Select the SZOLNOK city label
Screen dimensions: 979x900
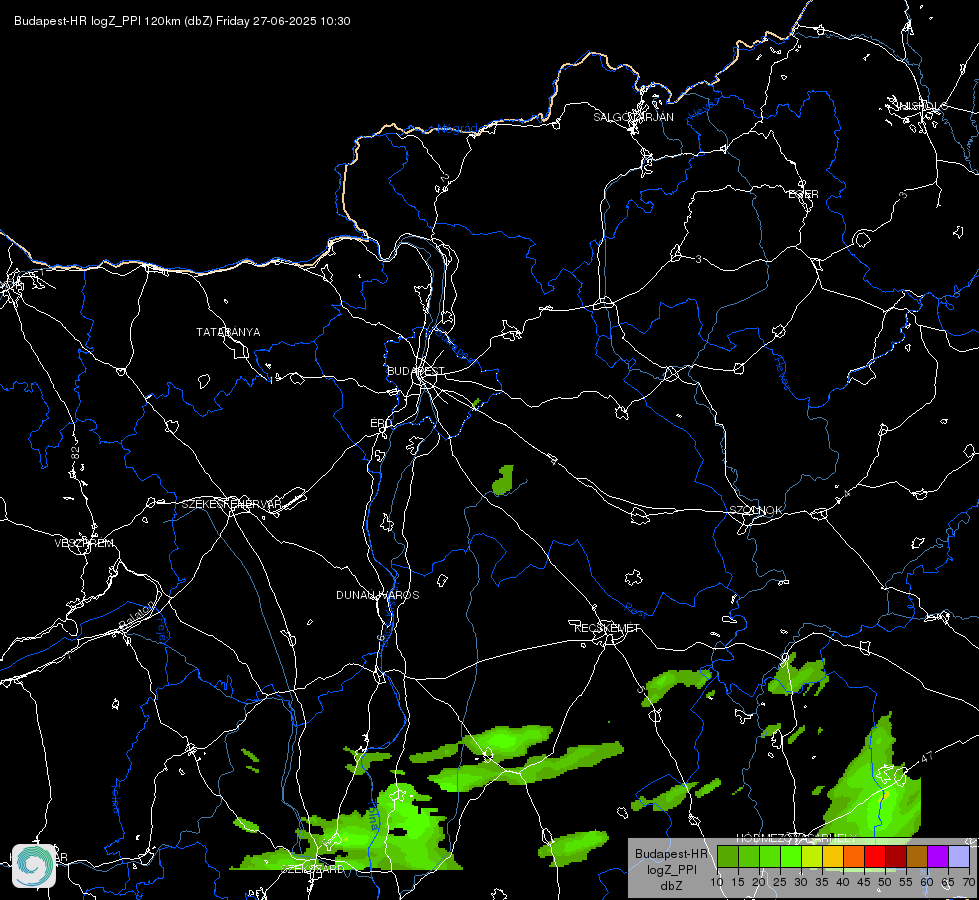tap(755, 510)
